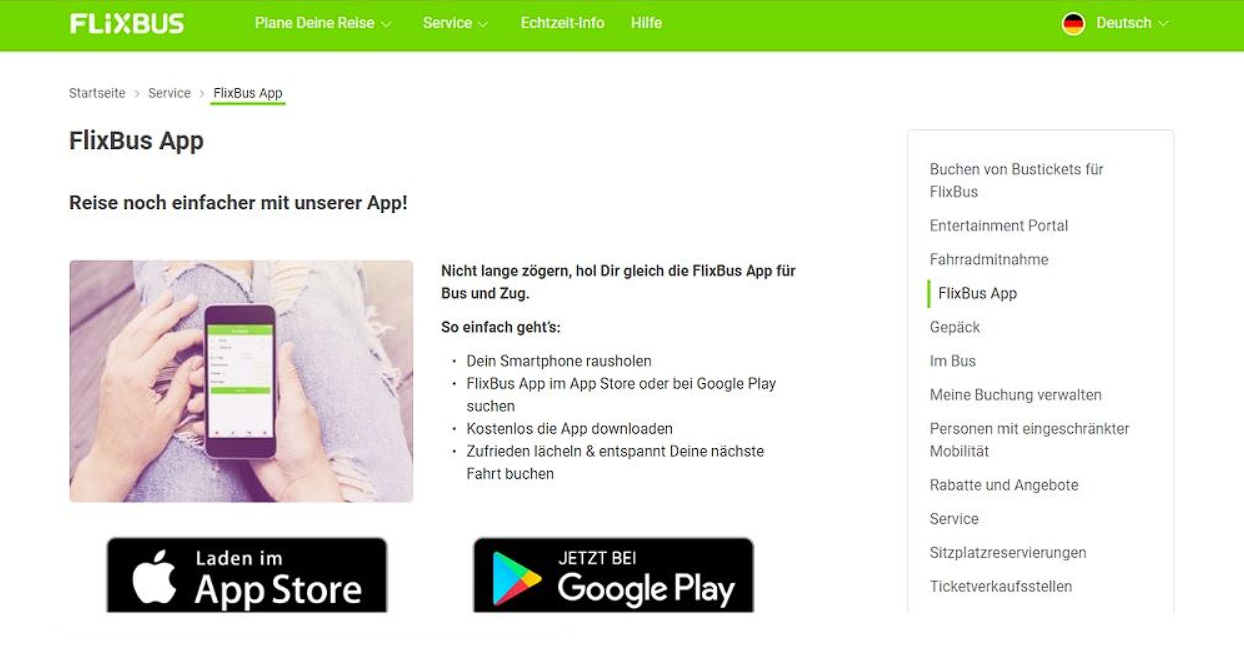The width and height of the screenshot is (1244, 648).
Task: Click the smartphone app photo
Action: pyautogui.click(x=241, y=381)
